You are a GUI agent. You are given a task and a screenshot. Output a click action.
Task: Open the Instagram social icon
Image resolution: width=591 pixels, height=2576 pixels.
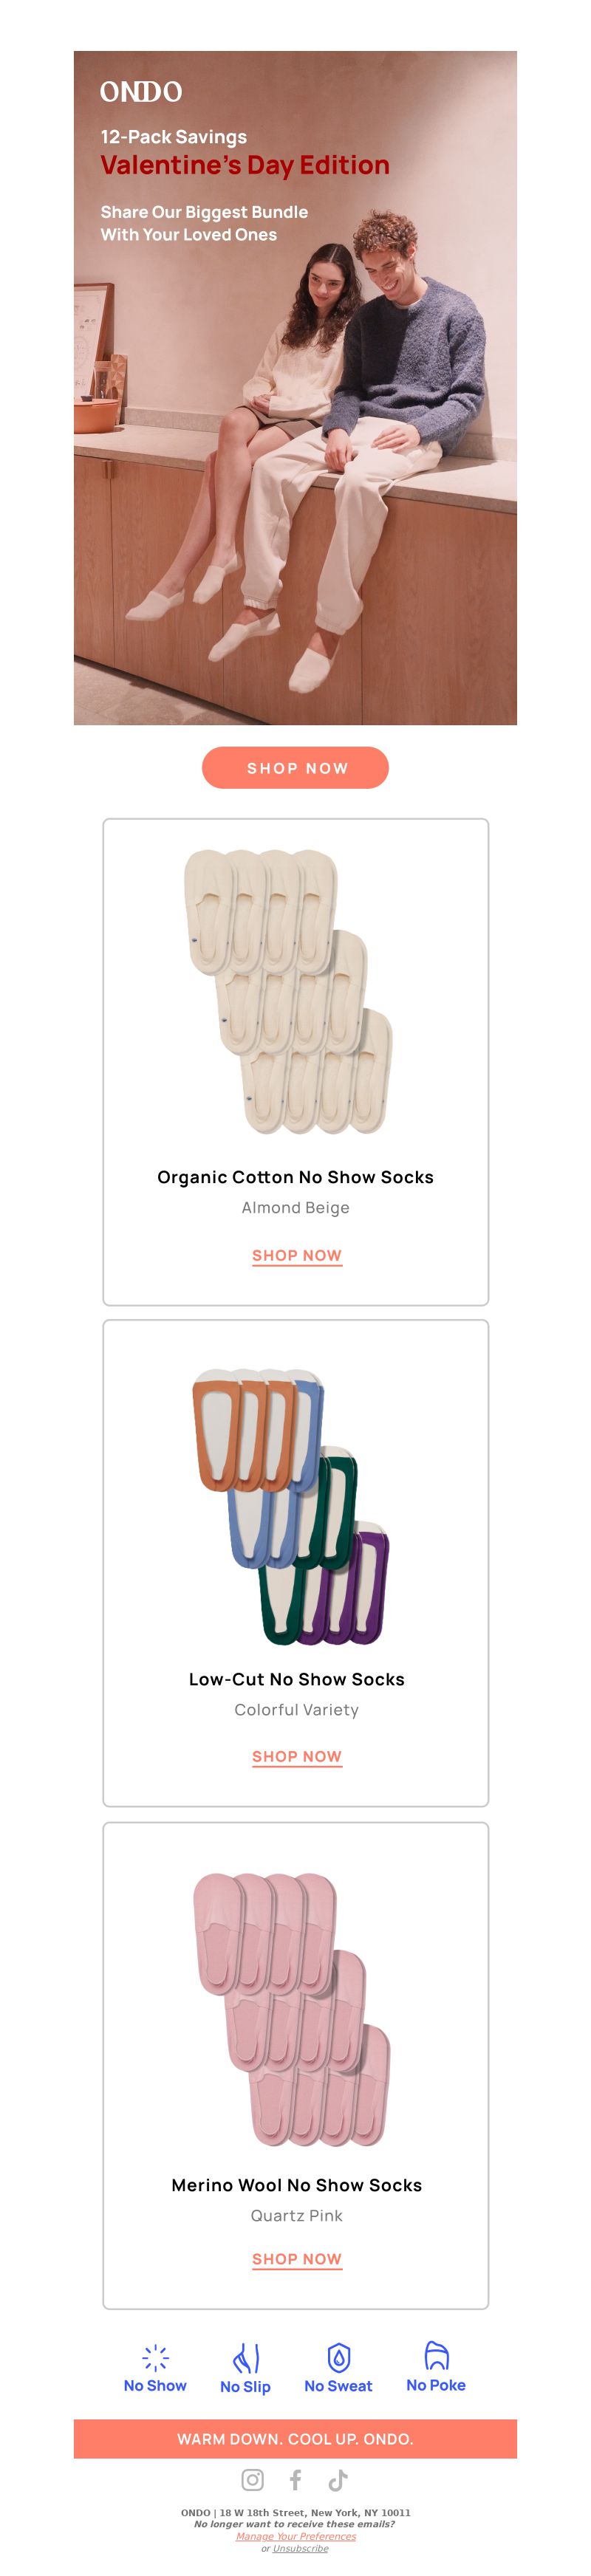[x=253, y=2479]
